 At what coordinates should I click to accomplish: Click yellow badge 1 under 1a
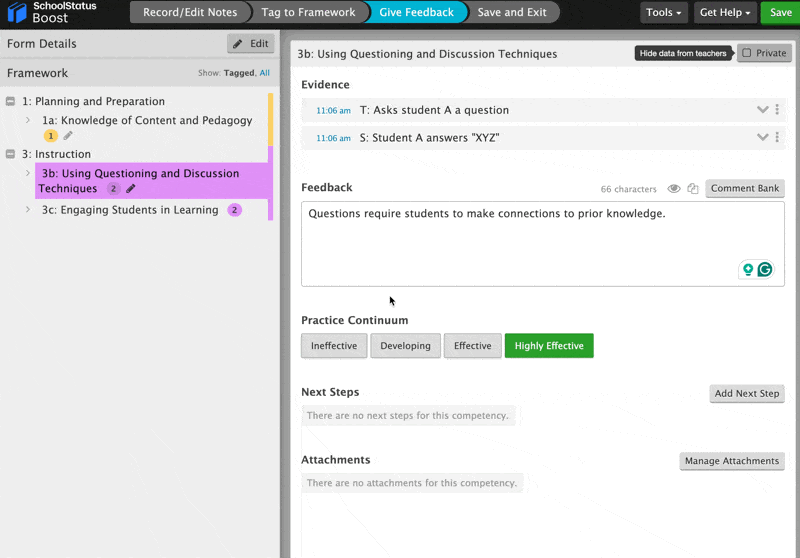[x=51, y=136]
